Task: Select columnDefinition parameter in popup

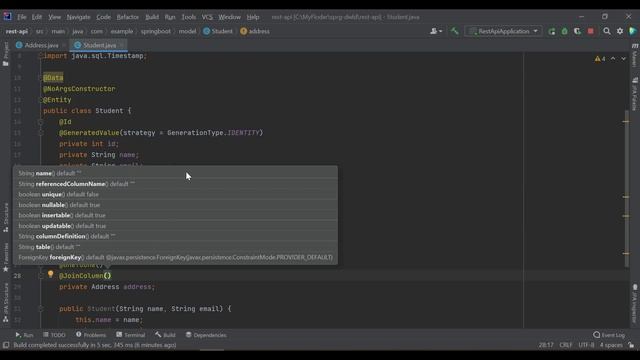Action: [x=175, y=236]
